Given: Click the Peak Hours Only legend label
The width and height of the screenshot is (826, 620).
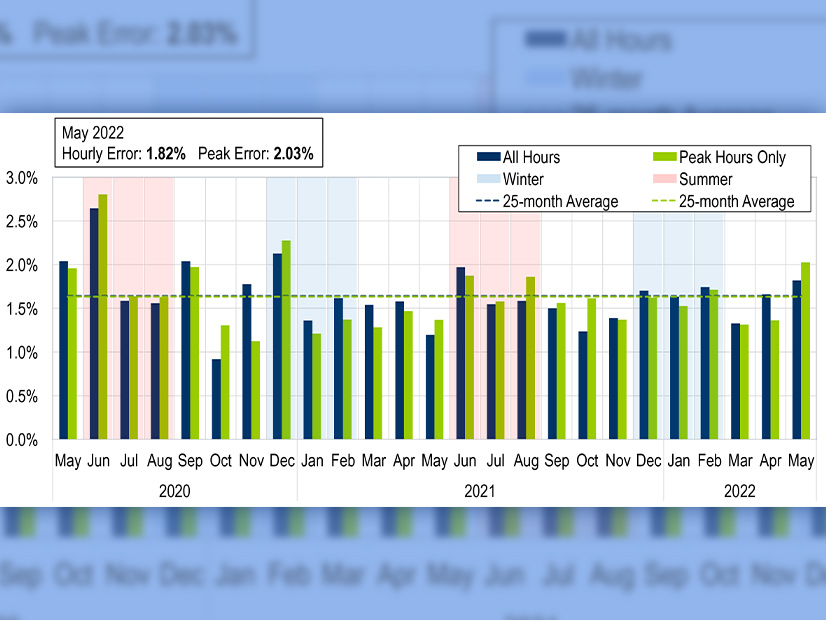Looking at the screenshot, I should coord(732,157).
